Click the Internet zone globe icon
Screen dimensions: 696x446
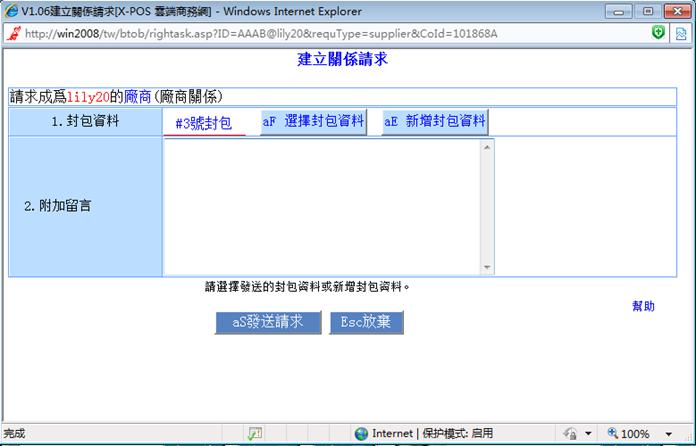click(361, 433)
